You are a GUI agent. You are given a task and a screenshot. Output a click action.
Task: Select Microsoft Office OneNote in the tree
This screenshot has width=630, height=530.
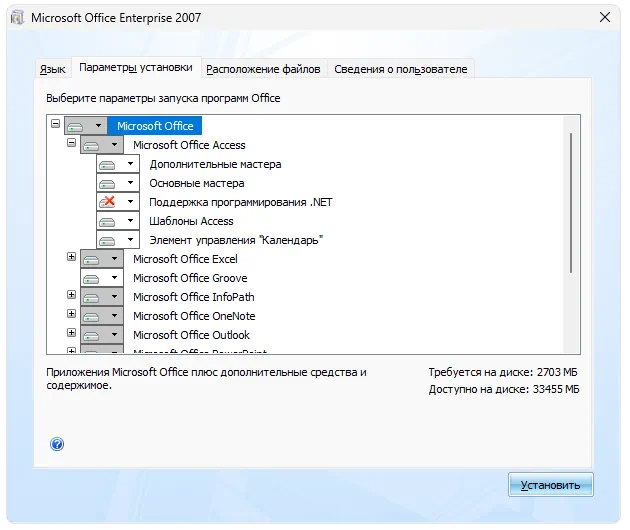tap(194, 316)
